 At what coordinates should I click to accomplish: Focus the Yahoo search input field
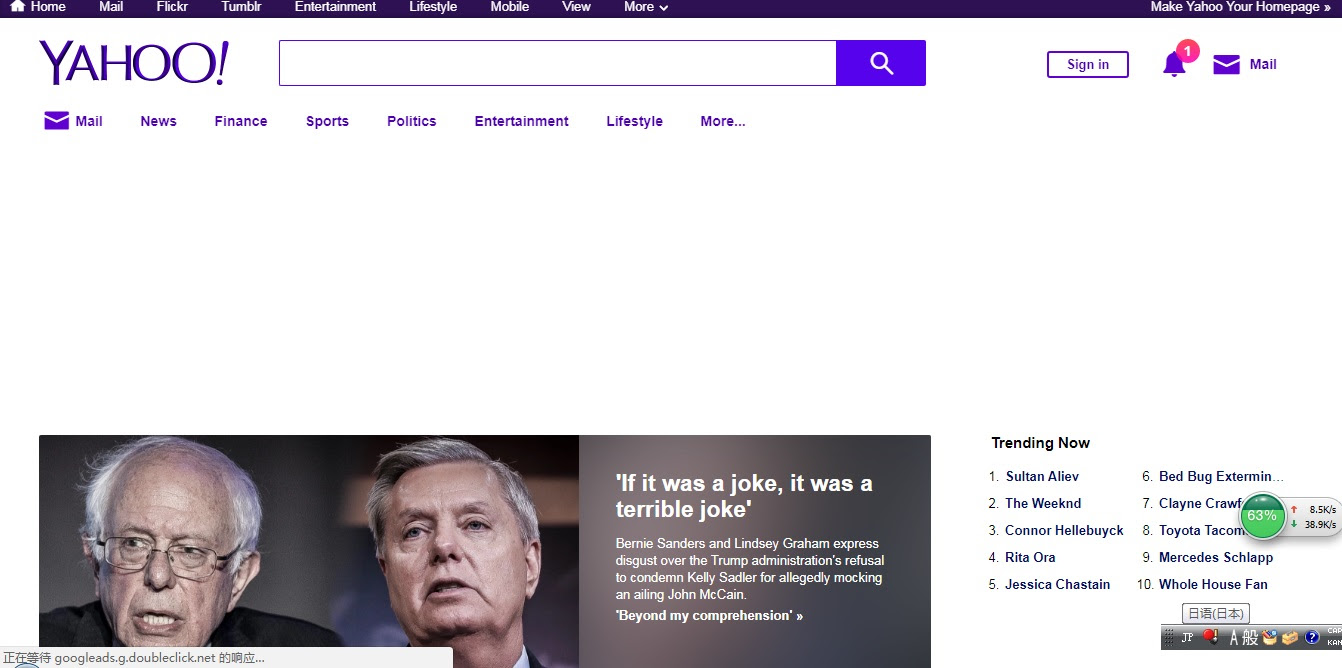pos(557,63)
